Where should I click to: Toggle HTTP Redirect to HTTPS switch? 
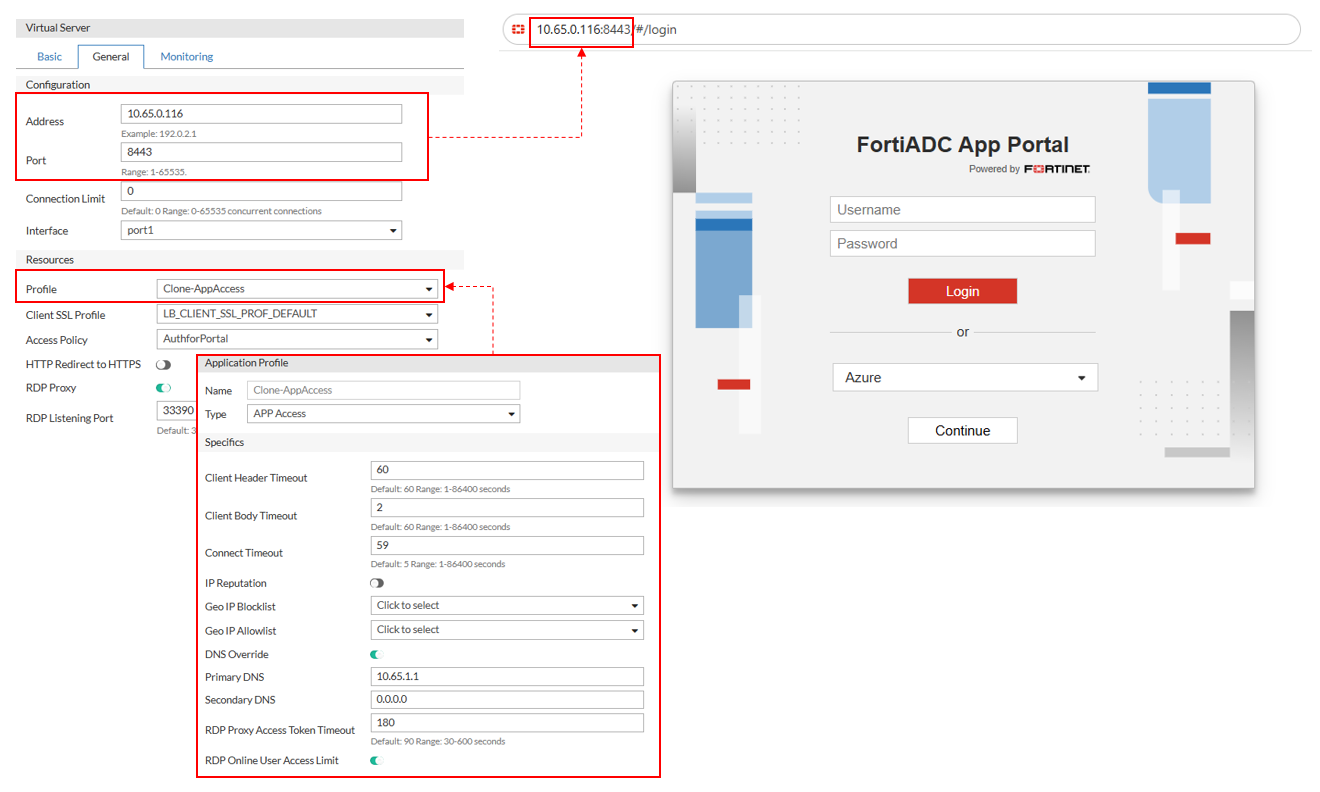[163, 365]
